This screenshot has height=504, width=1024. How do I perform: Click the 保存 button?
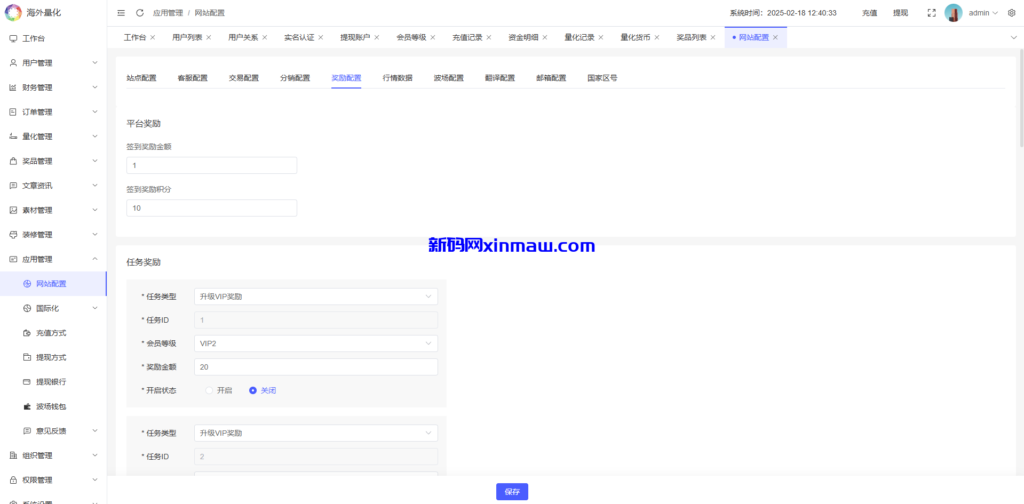click(x=512, y=492)
